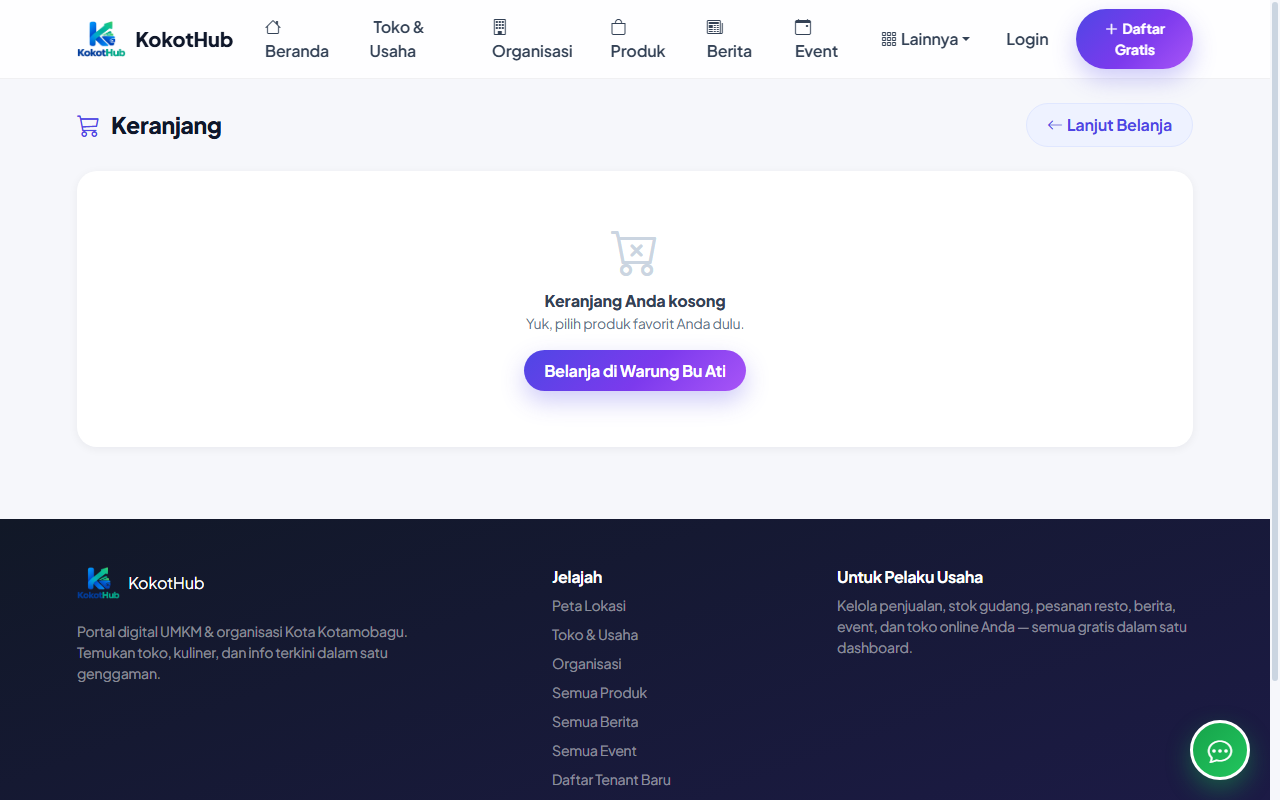The image size is (1280, 800).
Task: Open the Toko & Usaha footer link
Action: tap(595, 635)
